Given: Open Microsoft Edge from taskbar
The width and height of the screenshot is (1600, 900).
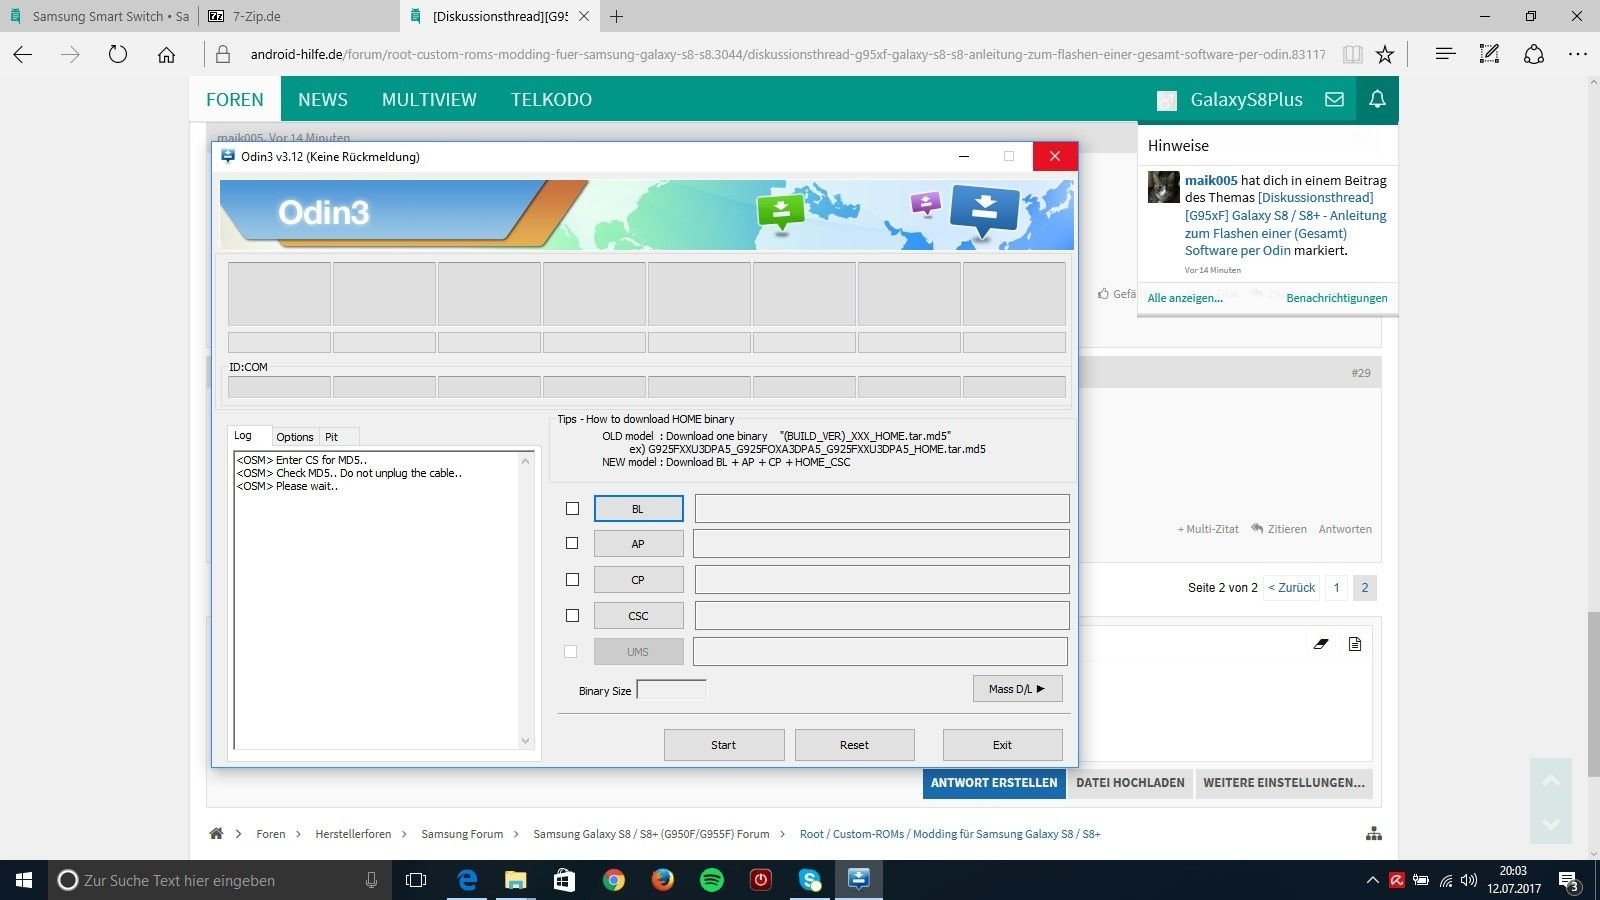Looking at the screenshot, I should point(467,880).
